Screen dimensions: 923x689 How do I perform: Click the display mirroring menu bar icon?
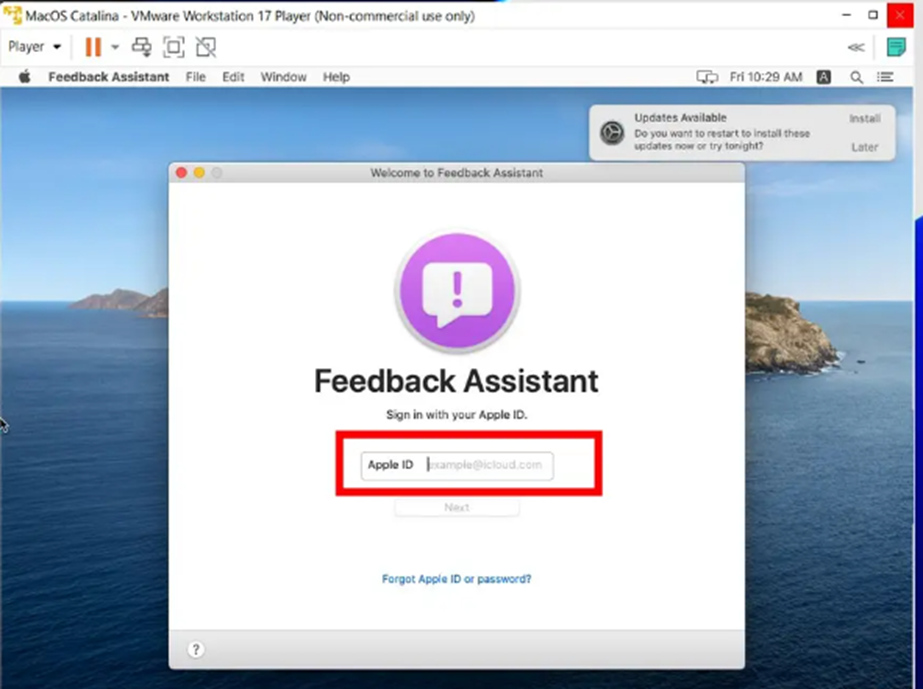707,77
